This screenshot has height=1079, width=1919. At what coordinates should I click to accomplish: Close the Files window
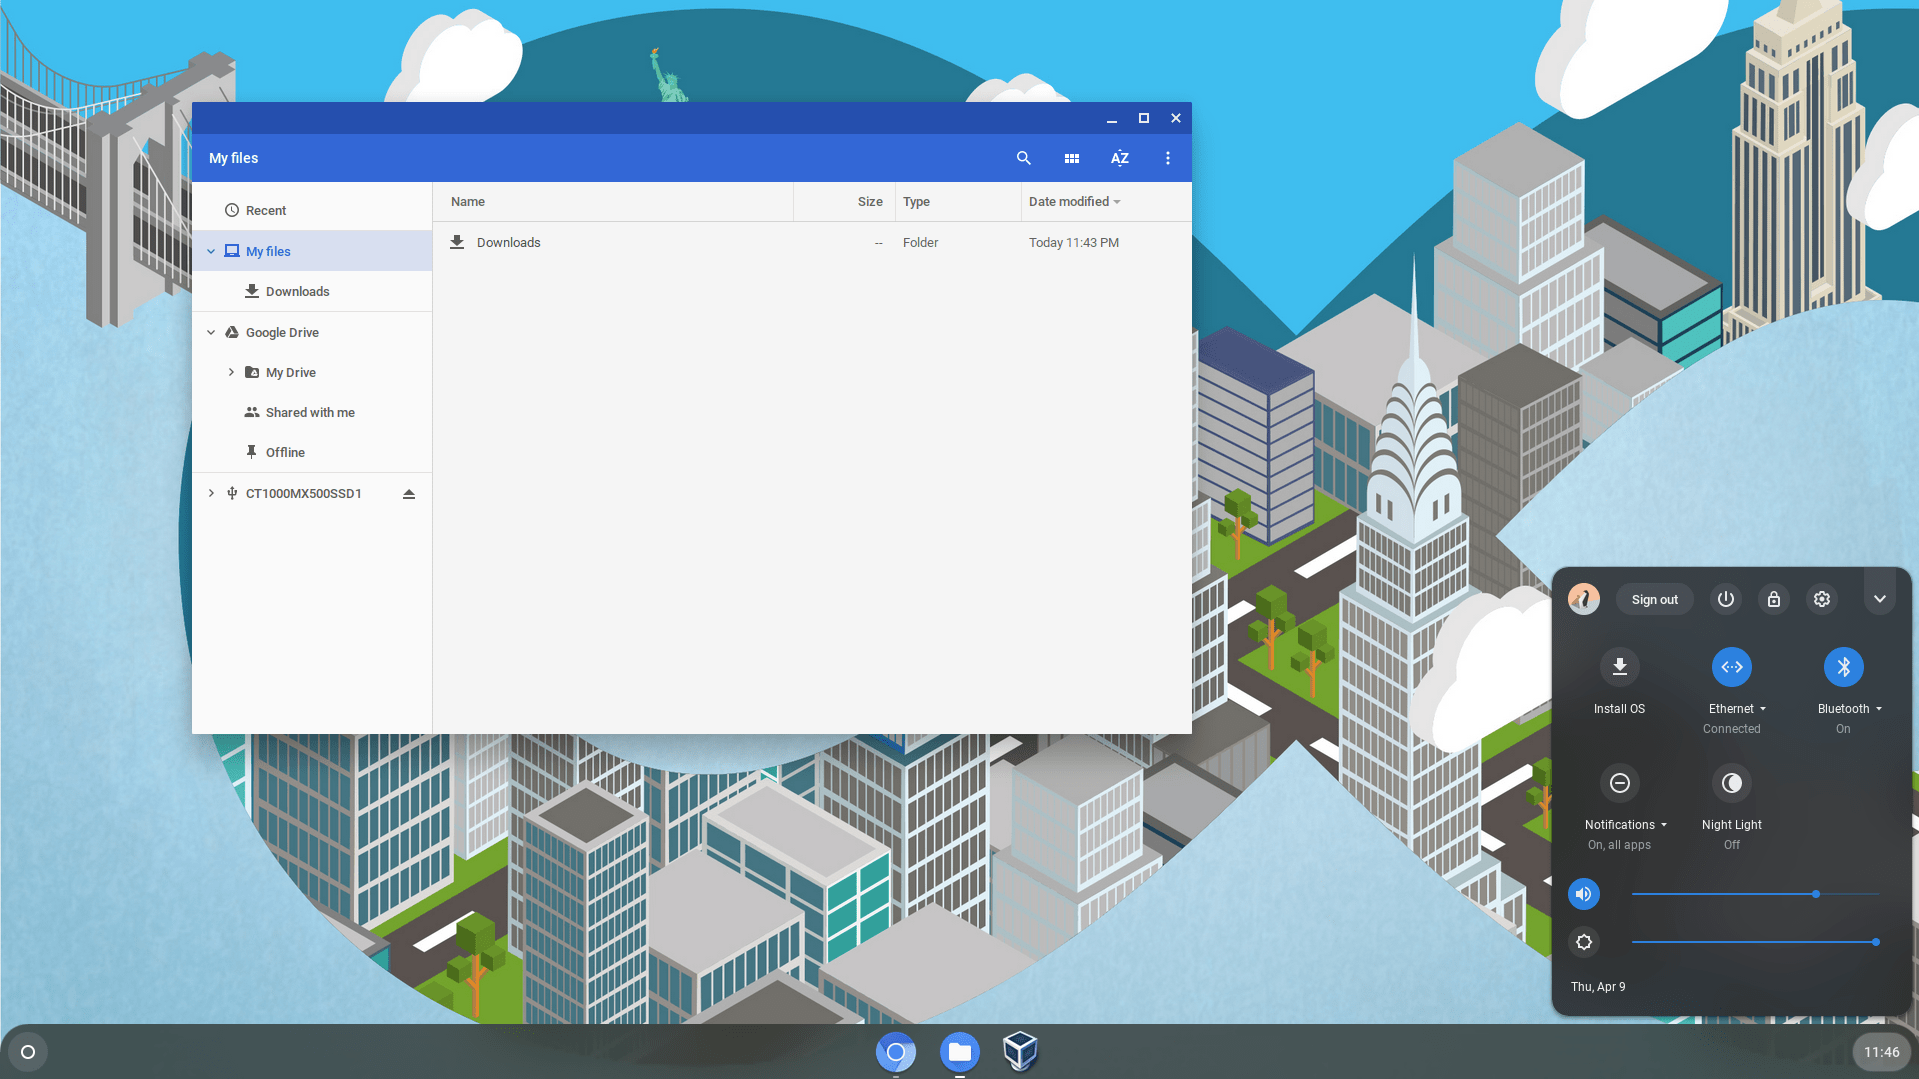click(x=1175, y=118)
